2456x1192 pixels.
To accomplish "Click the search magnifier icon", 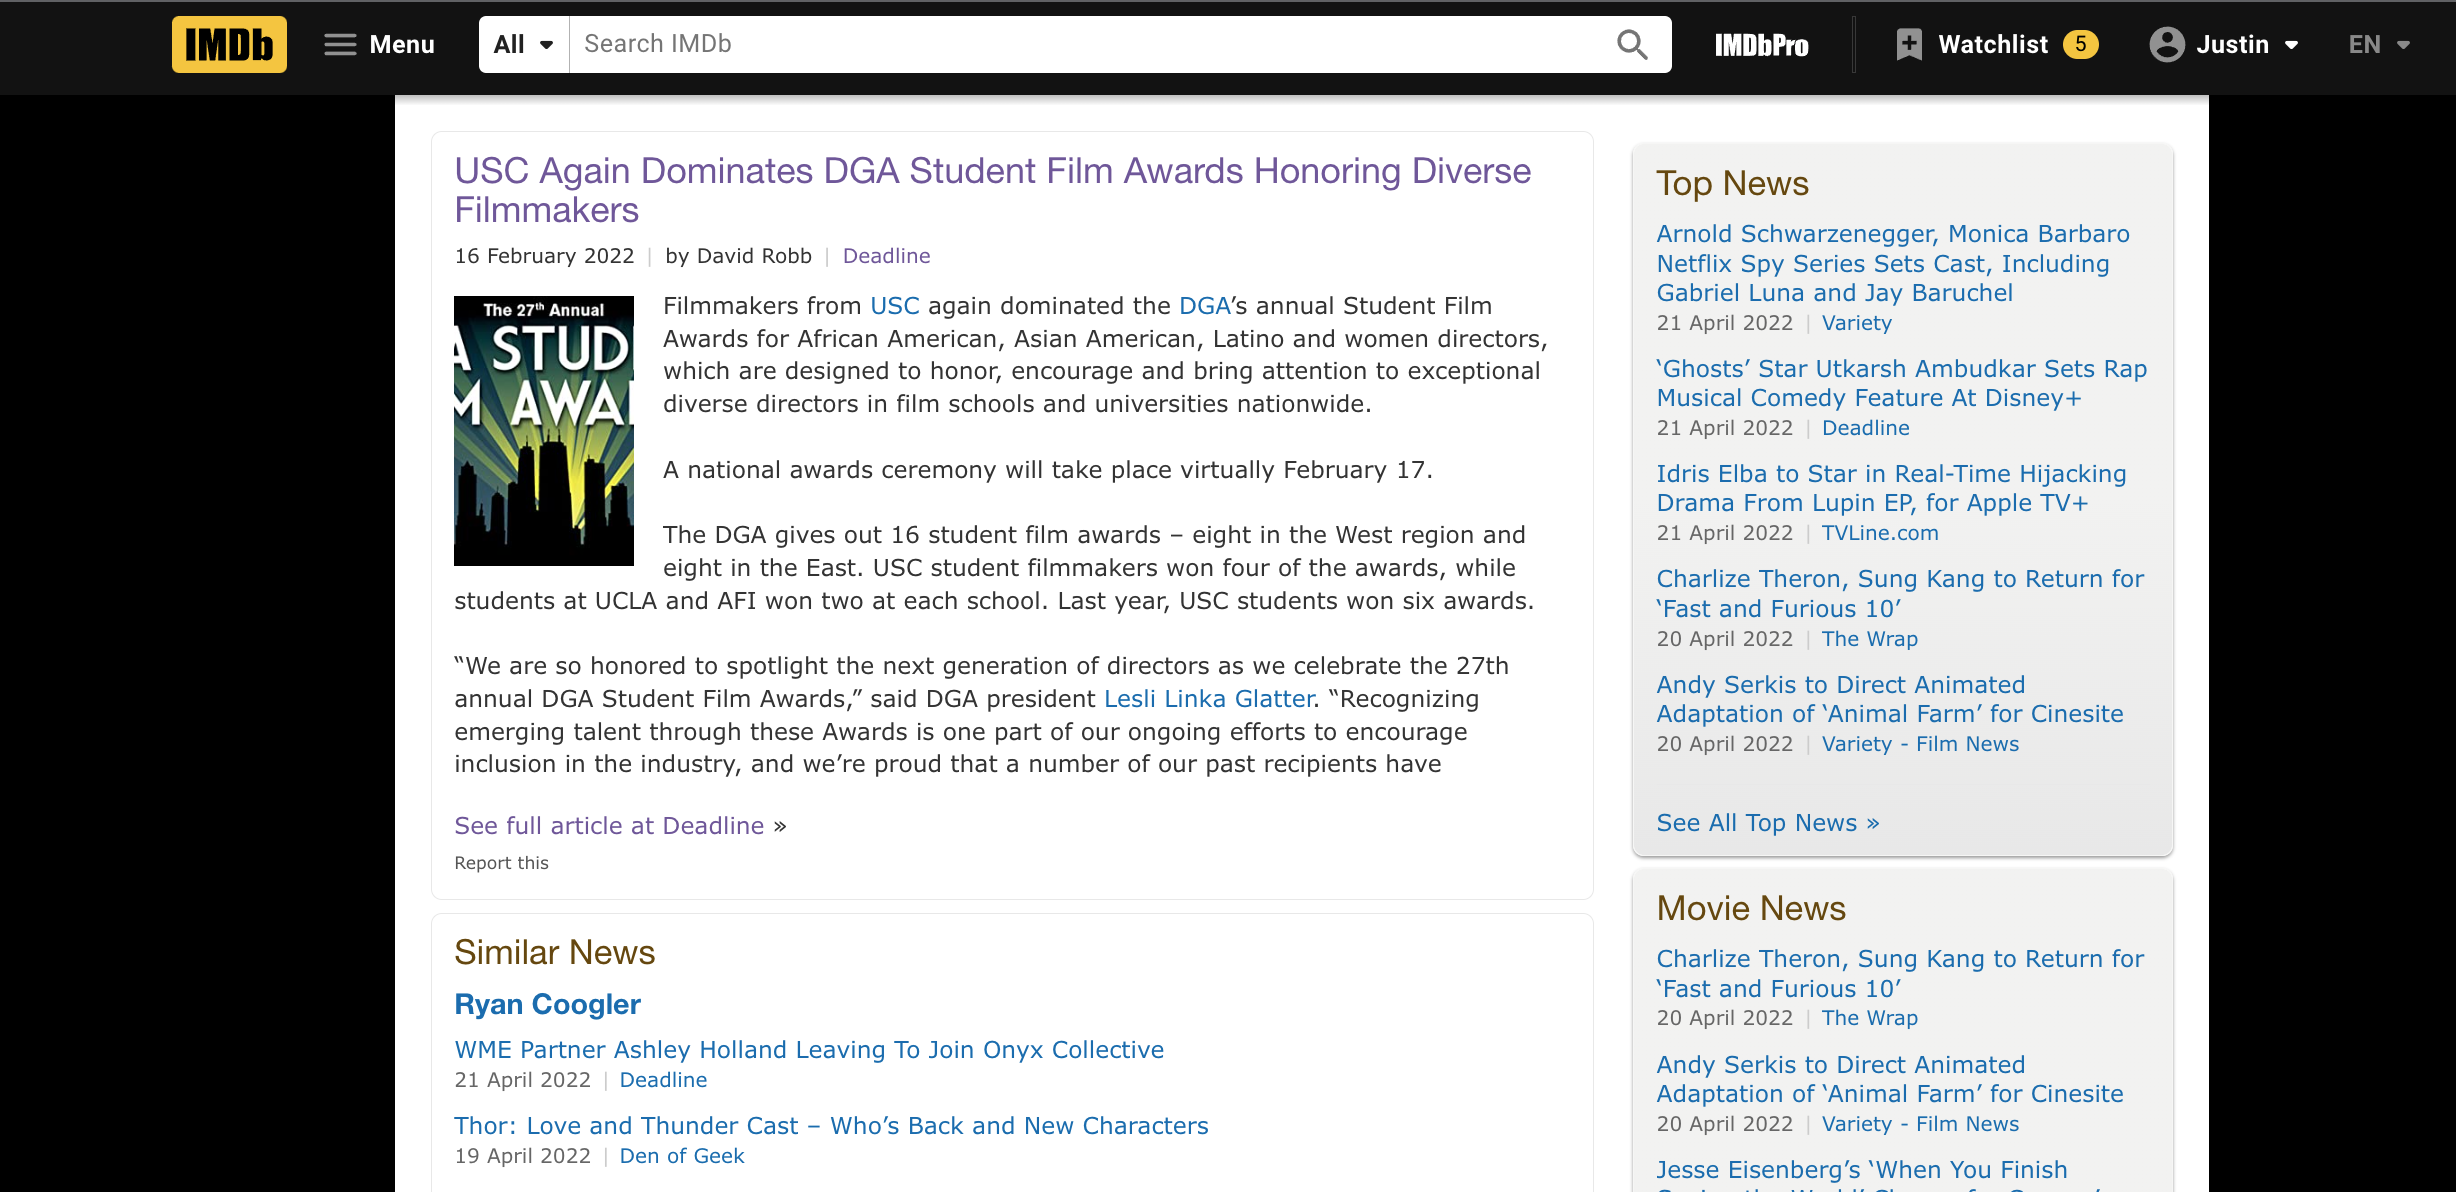I will (x=1632, y=44).
